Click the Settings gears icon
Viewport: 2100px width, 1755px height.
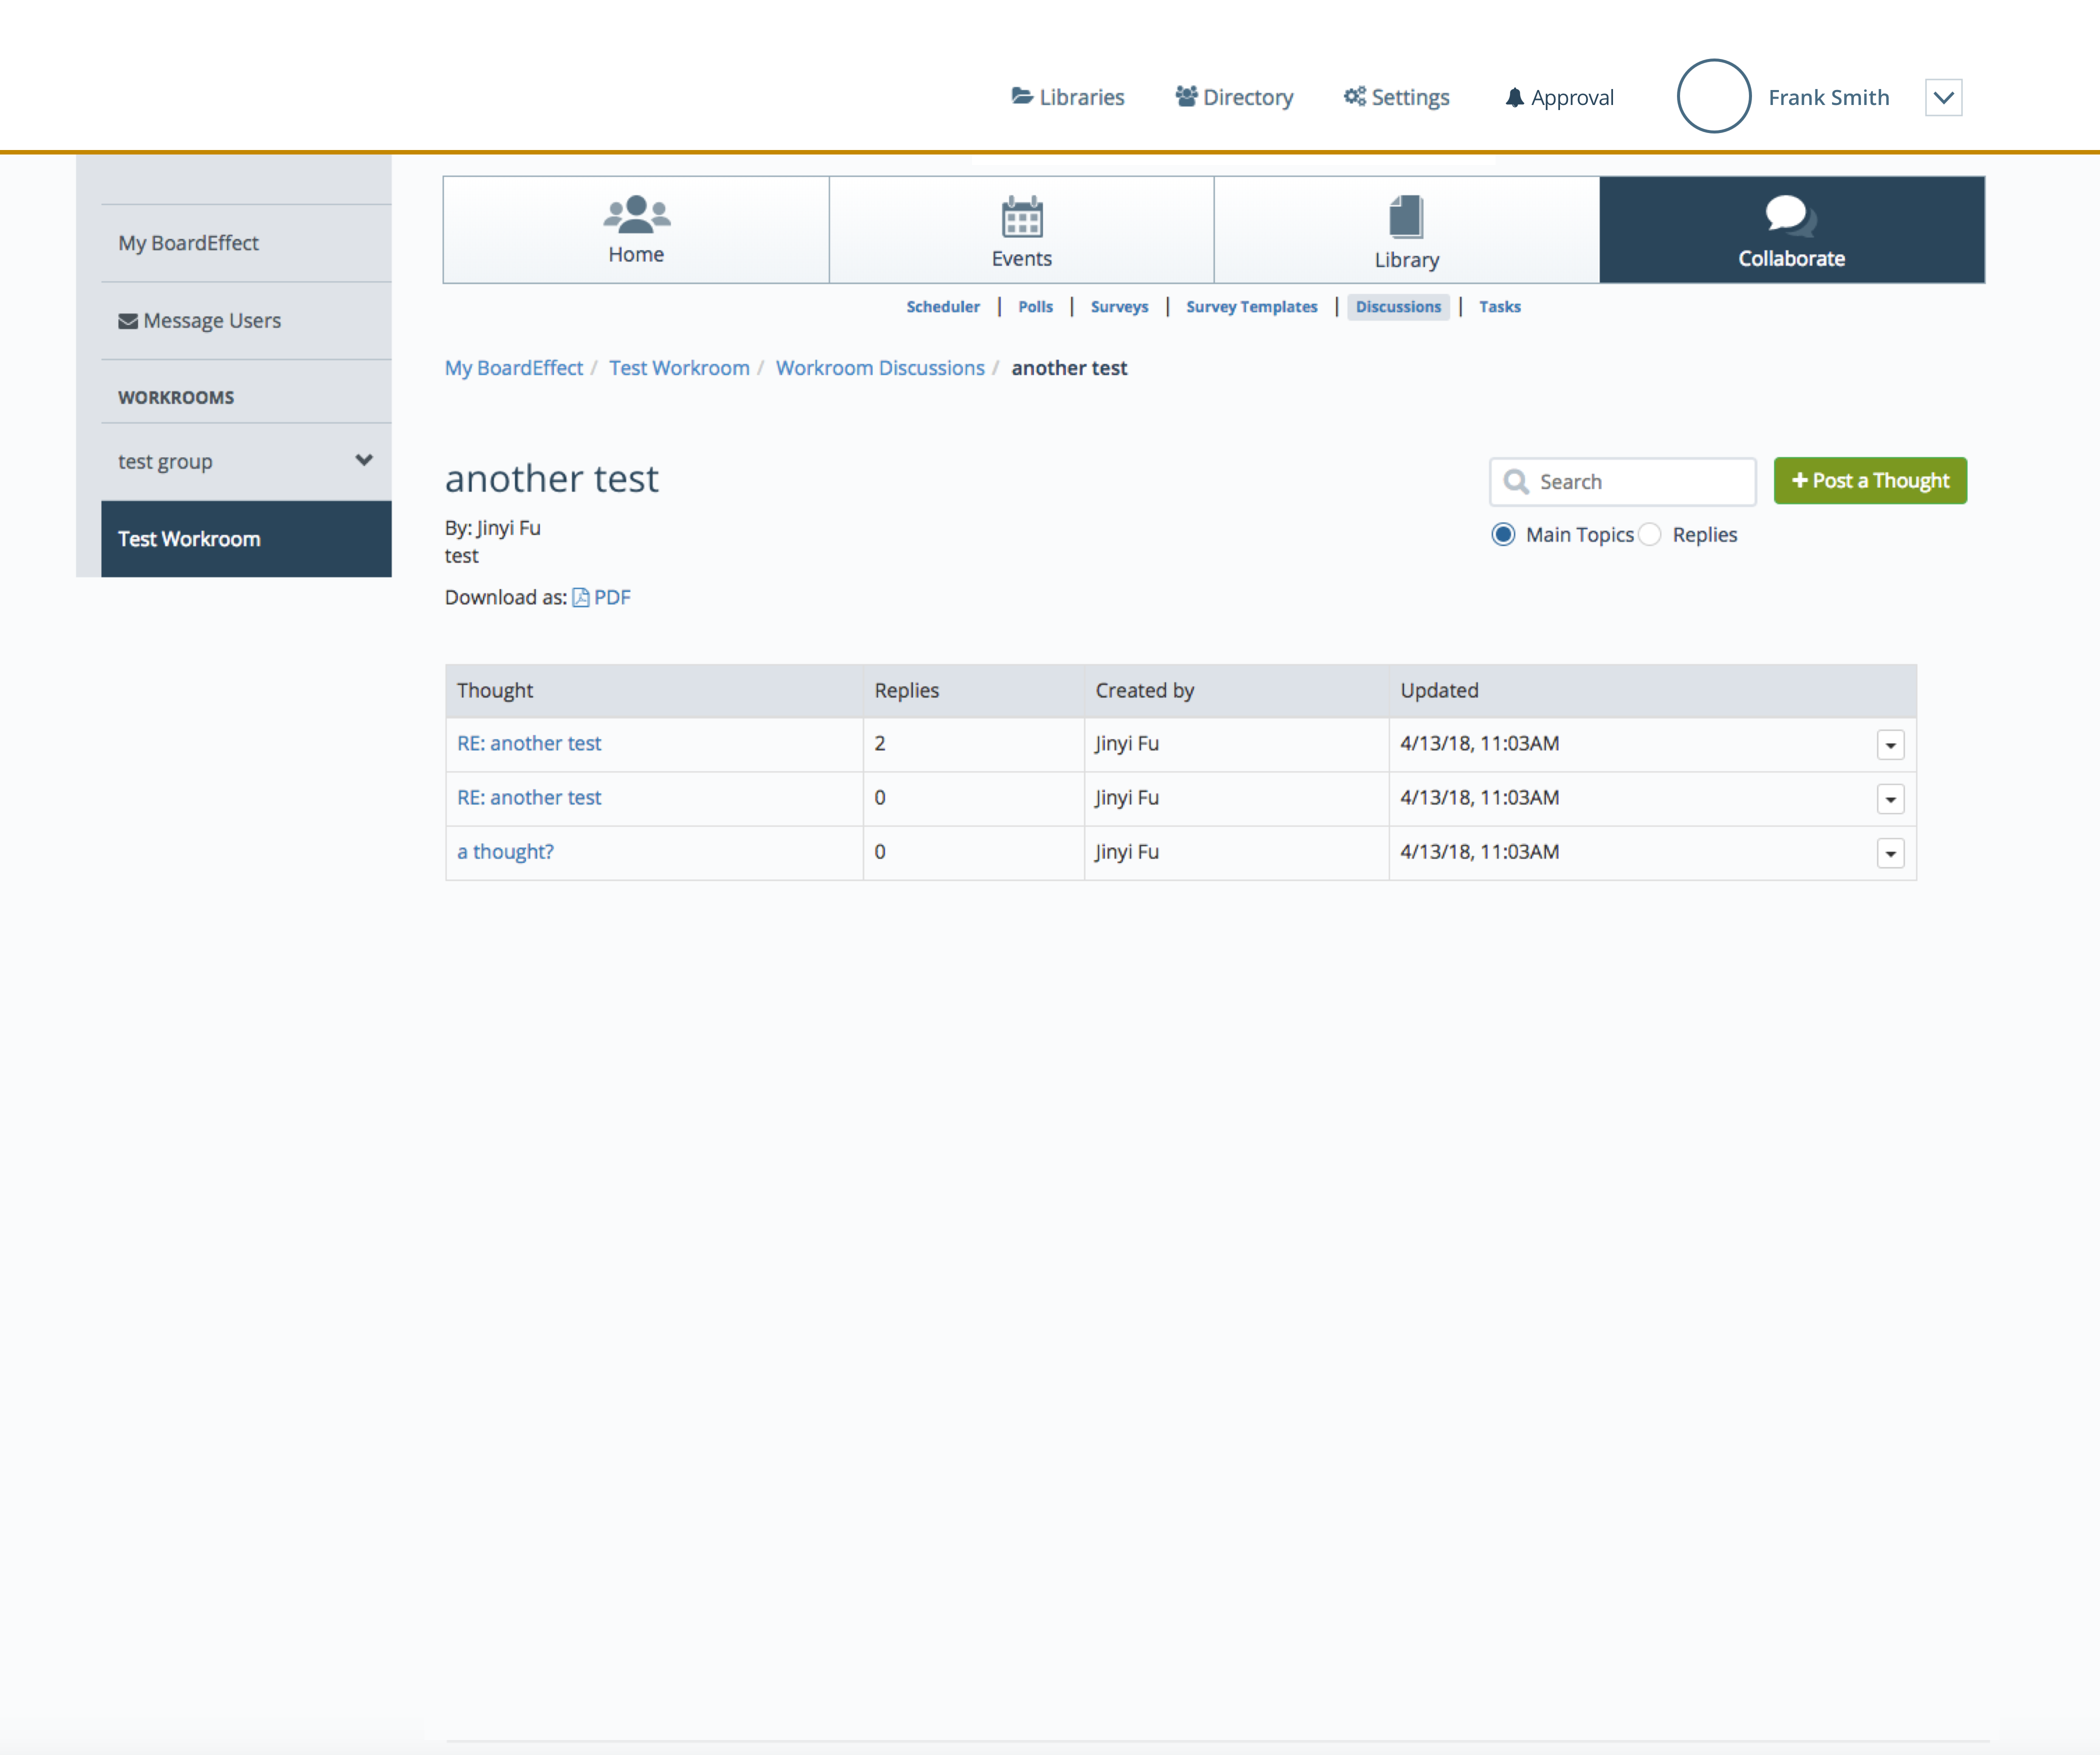click(x=1354, y=96)
